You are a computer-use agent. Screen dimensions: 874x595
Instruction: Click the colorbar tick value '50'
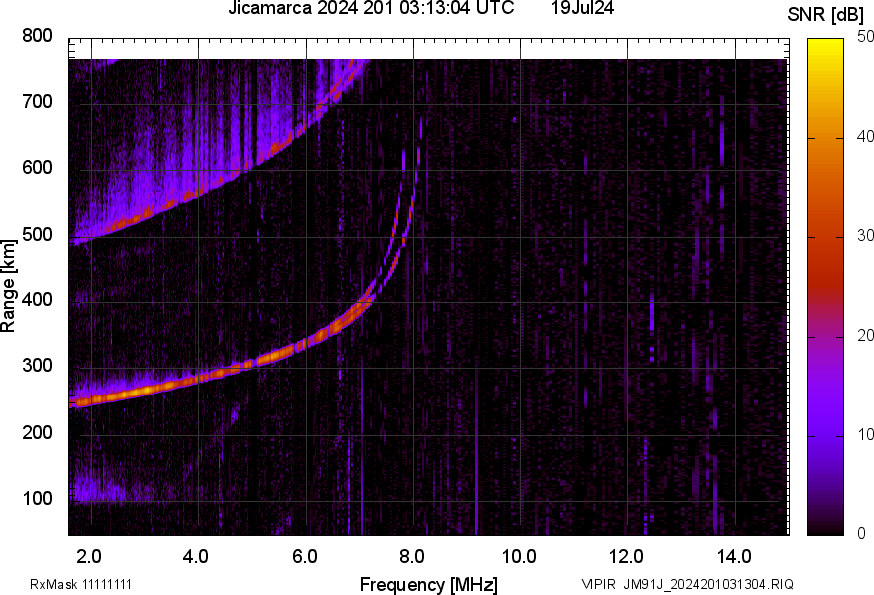[x=866, y=37]
